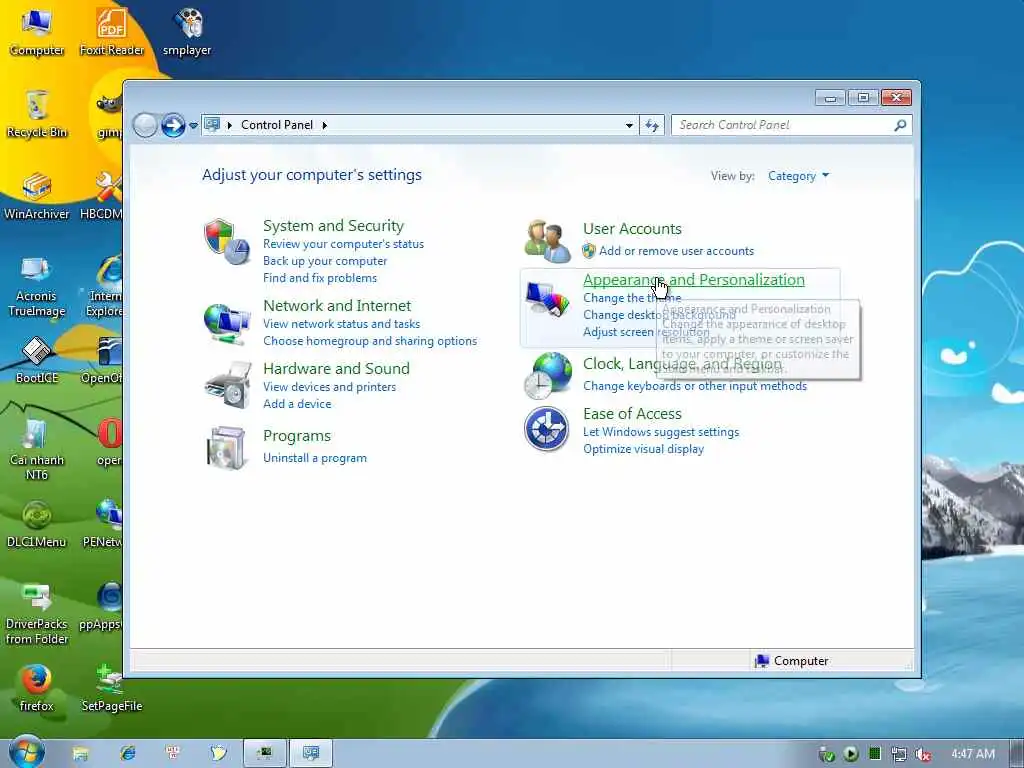Select the Acronis TrueImage desktop icon

pyautogui.click(x=37, y=286)
